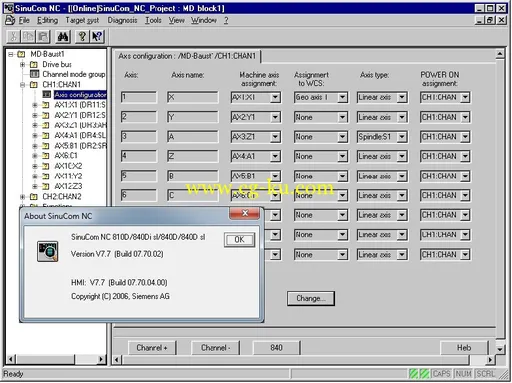
Task: Click main panel horizontal scrollbar left arrow
Action: tap(117, 360)
